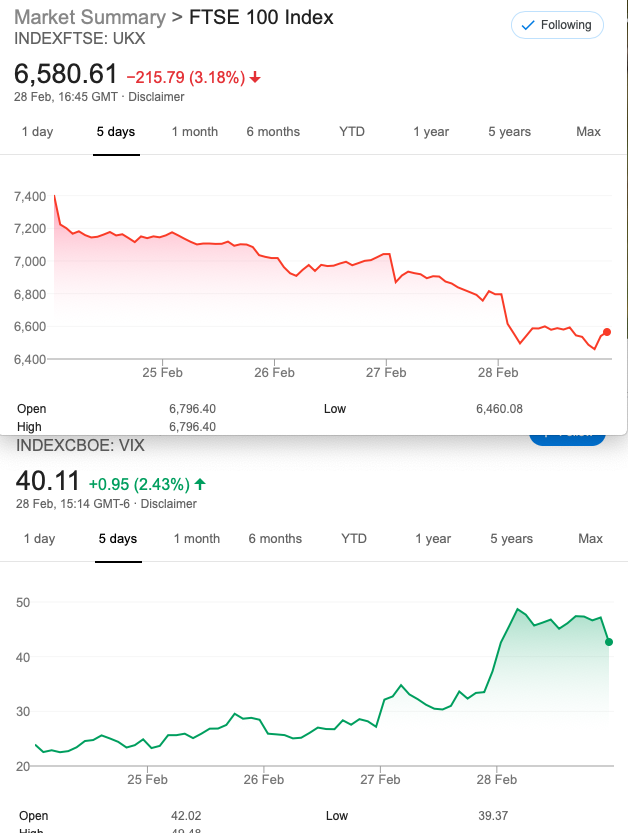Click the FTSE Open value 6,796.40

point(192,409)
